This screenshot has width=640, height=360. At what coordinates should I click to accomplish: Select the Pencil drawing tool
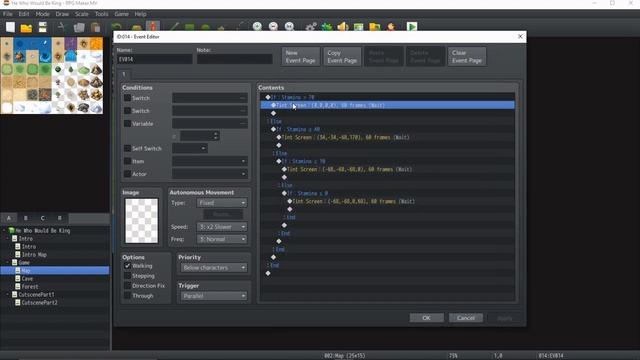(174, 27)
